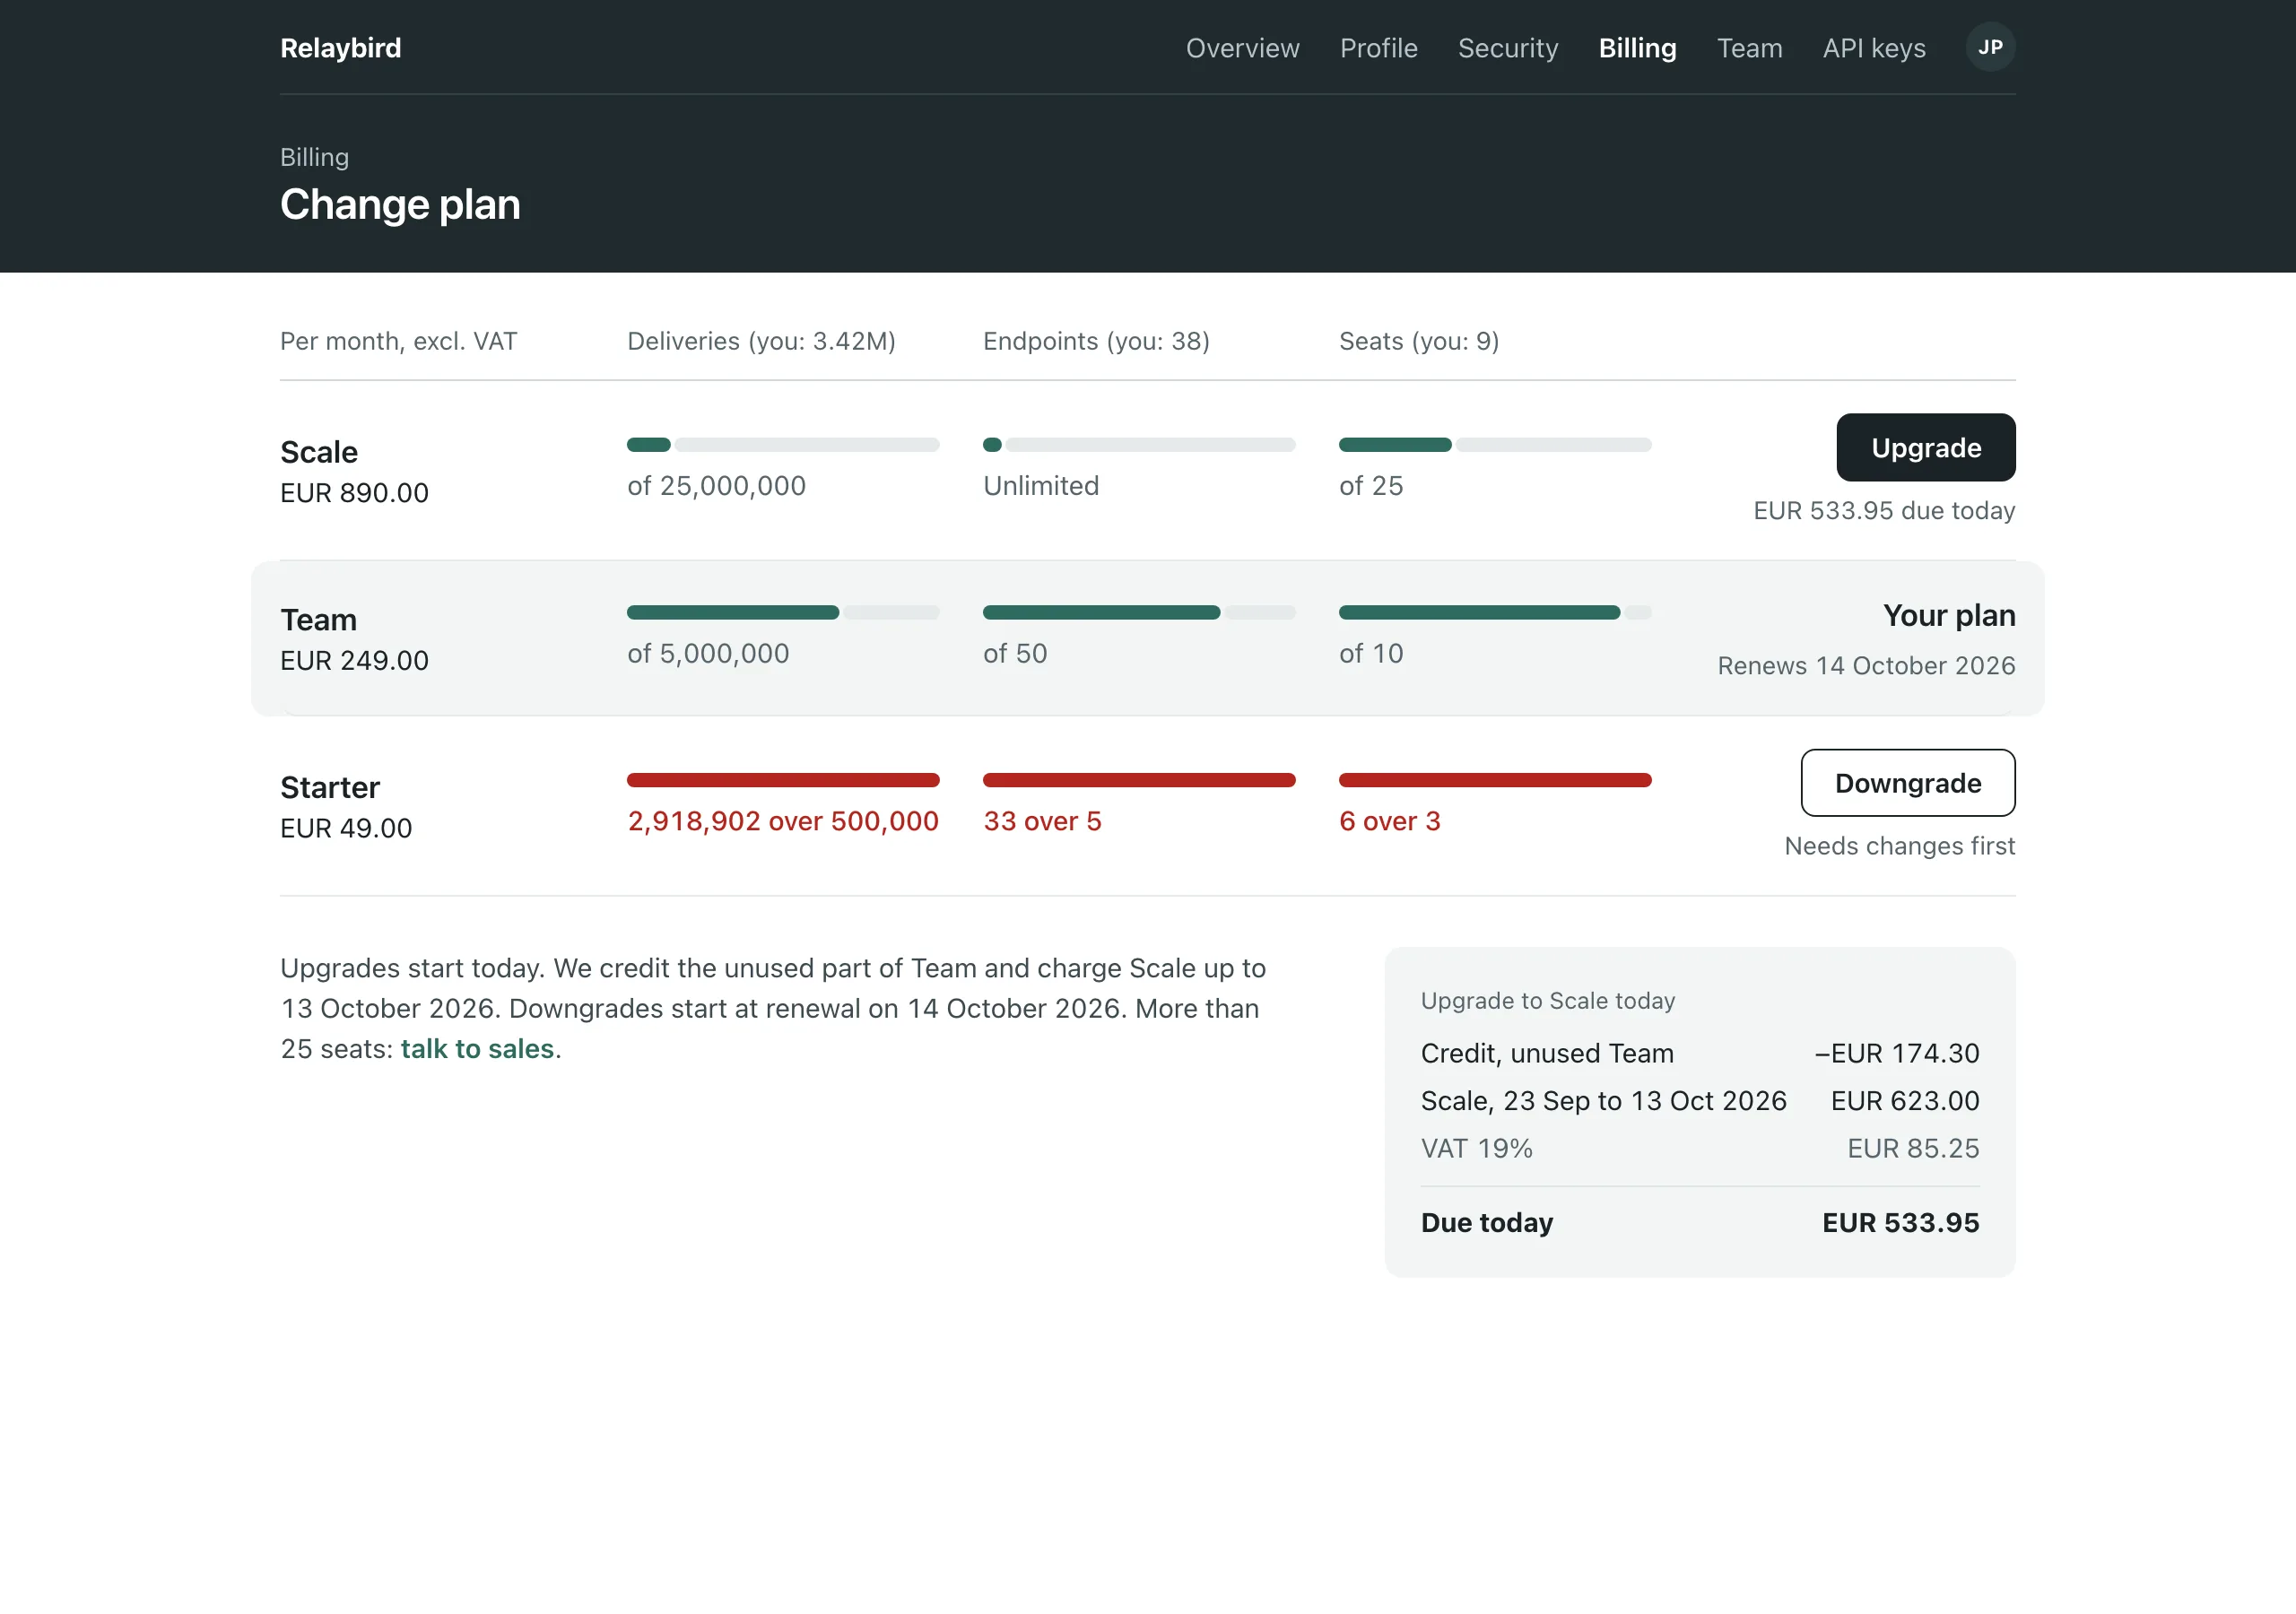Navigate to the Team tab

point(1749,48)
